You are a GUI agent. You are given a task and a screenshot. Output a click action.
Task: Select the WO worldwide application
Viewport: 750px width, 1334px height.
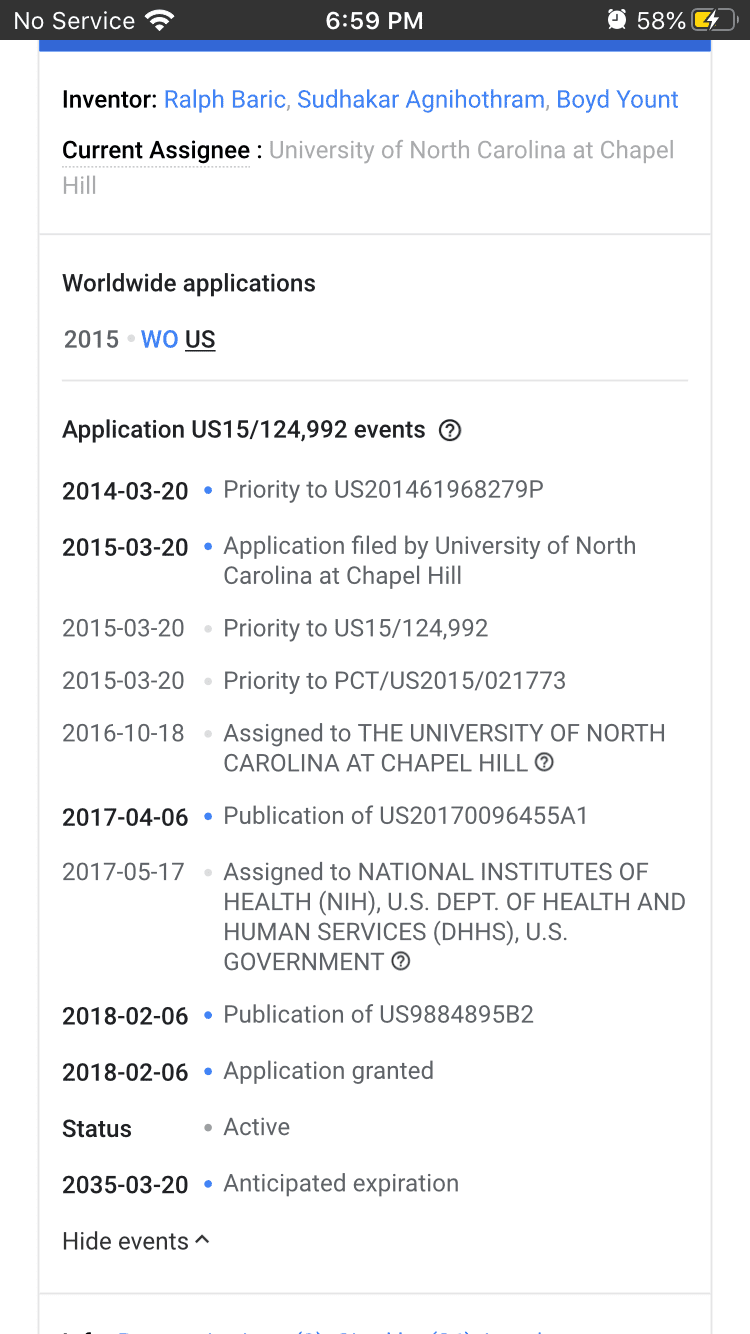tap(159, 339)
